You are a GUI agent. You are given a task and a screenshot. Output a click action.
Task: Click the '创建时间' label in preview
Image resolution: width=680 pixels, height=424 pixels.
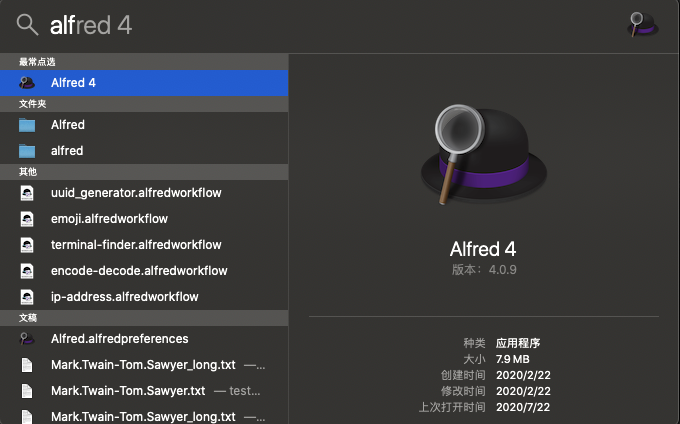click(463, 375)
